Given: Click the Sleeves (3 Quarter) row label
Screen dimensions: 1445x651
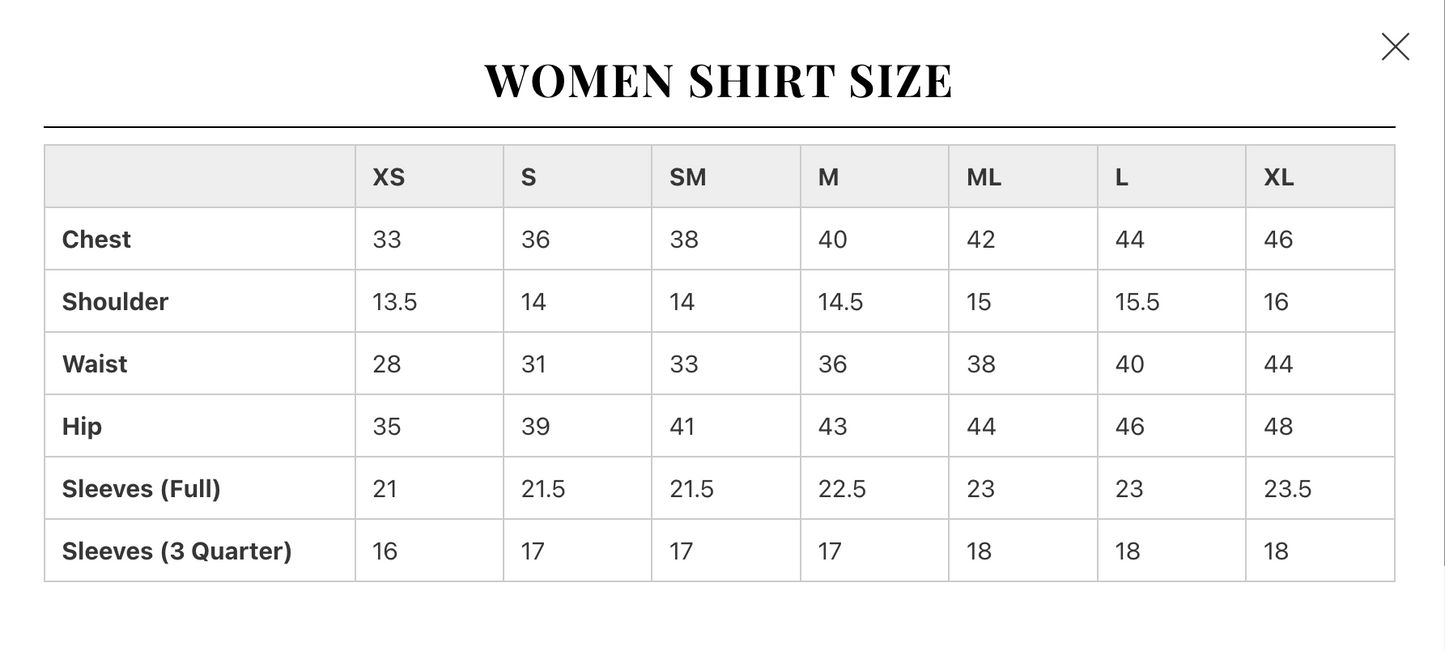Looking at the screenshot, I should coord(177,551).
